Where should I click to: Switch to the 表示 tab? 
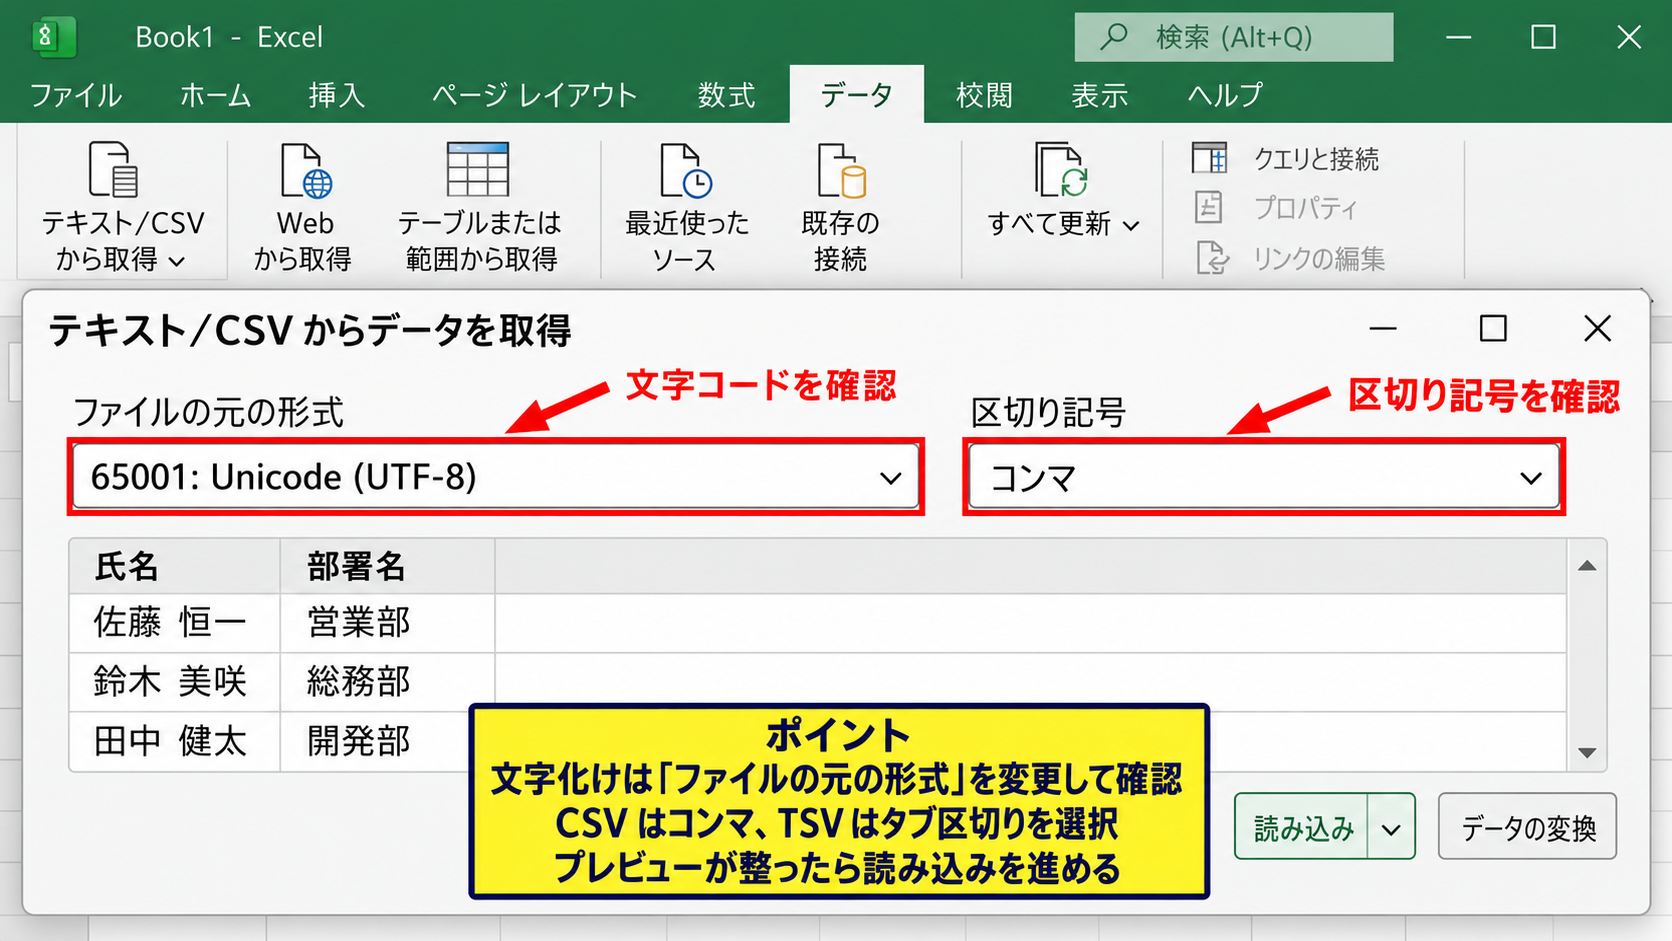click(x=1100, y=95)
